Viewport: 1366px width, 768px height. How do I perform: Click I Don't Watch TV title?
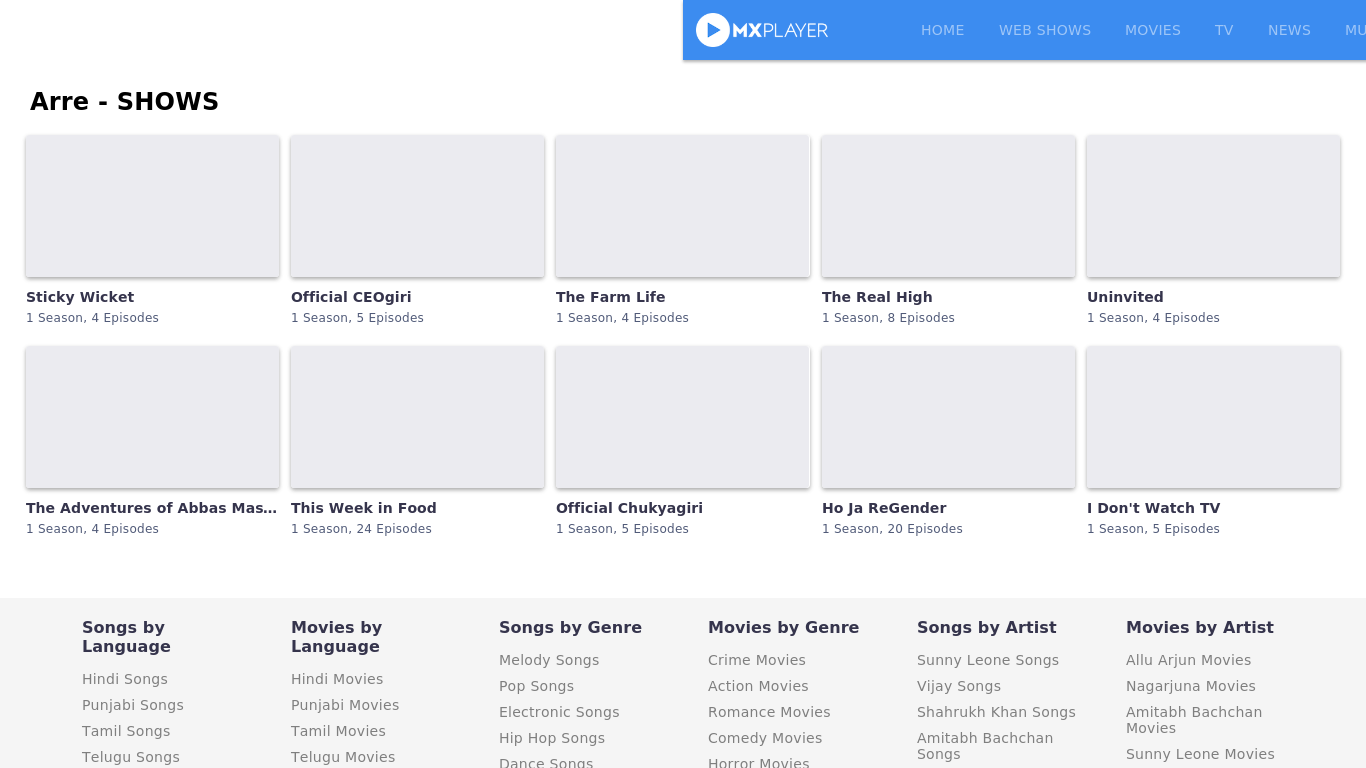[1153, 508]
